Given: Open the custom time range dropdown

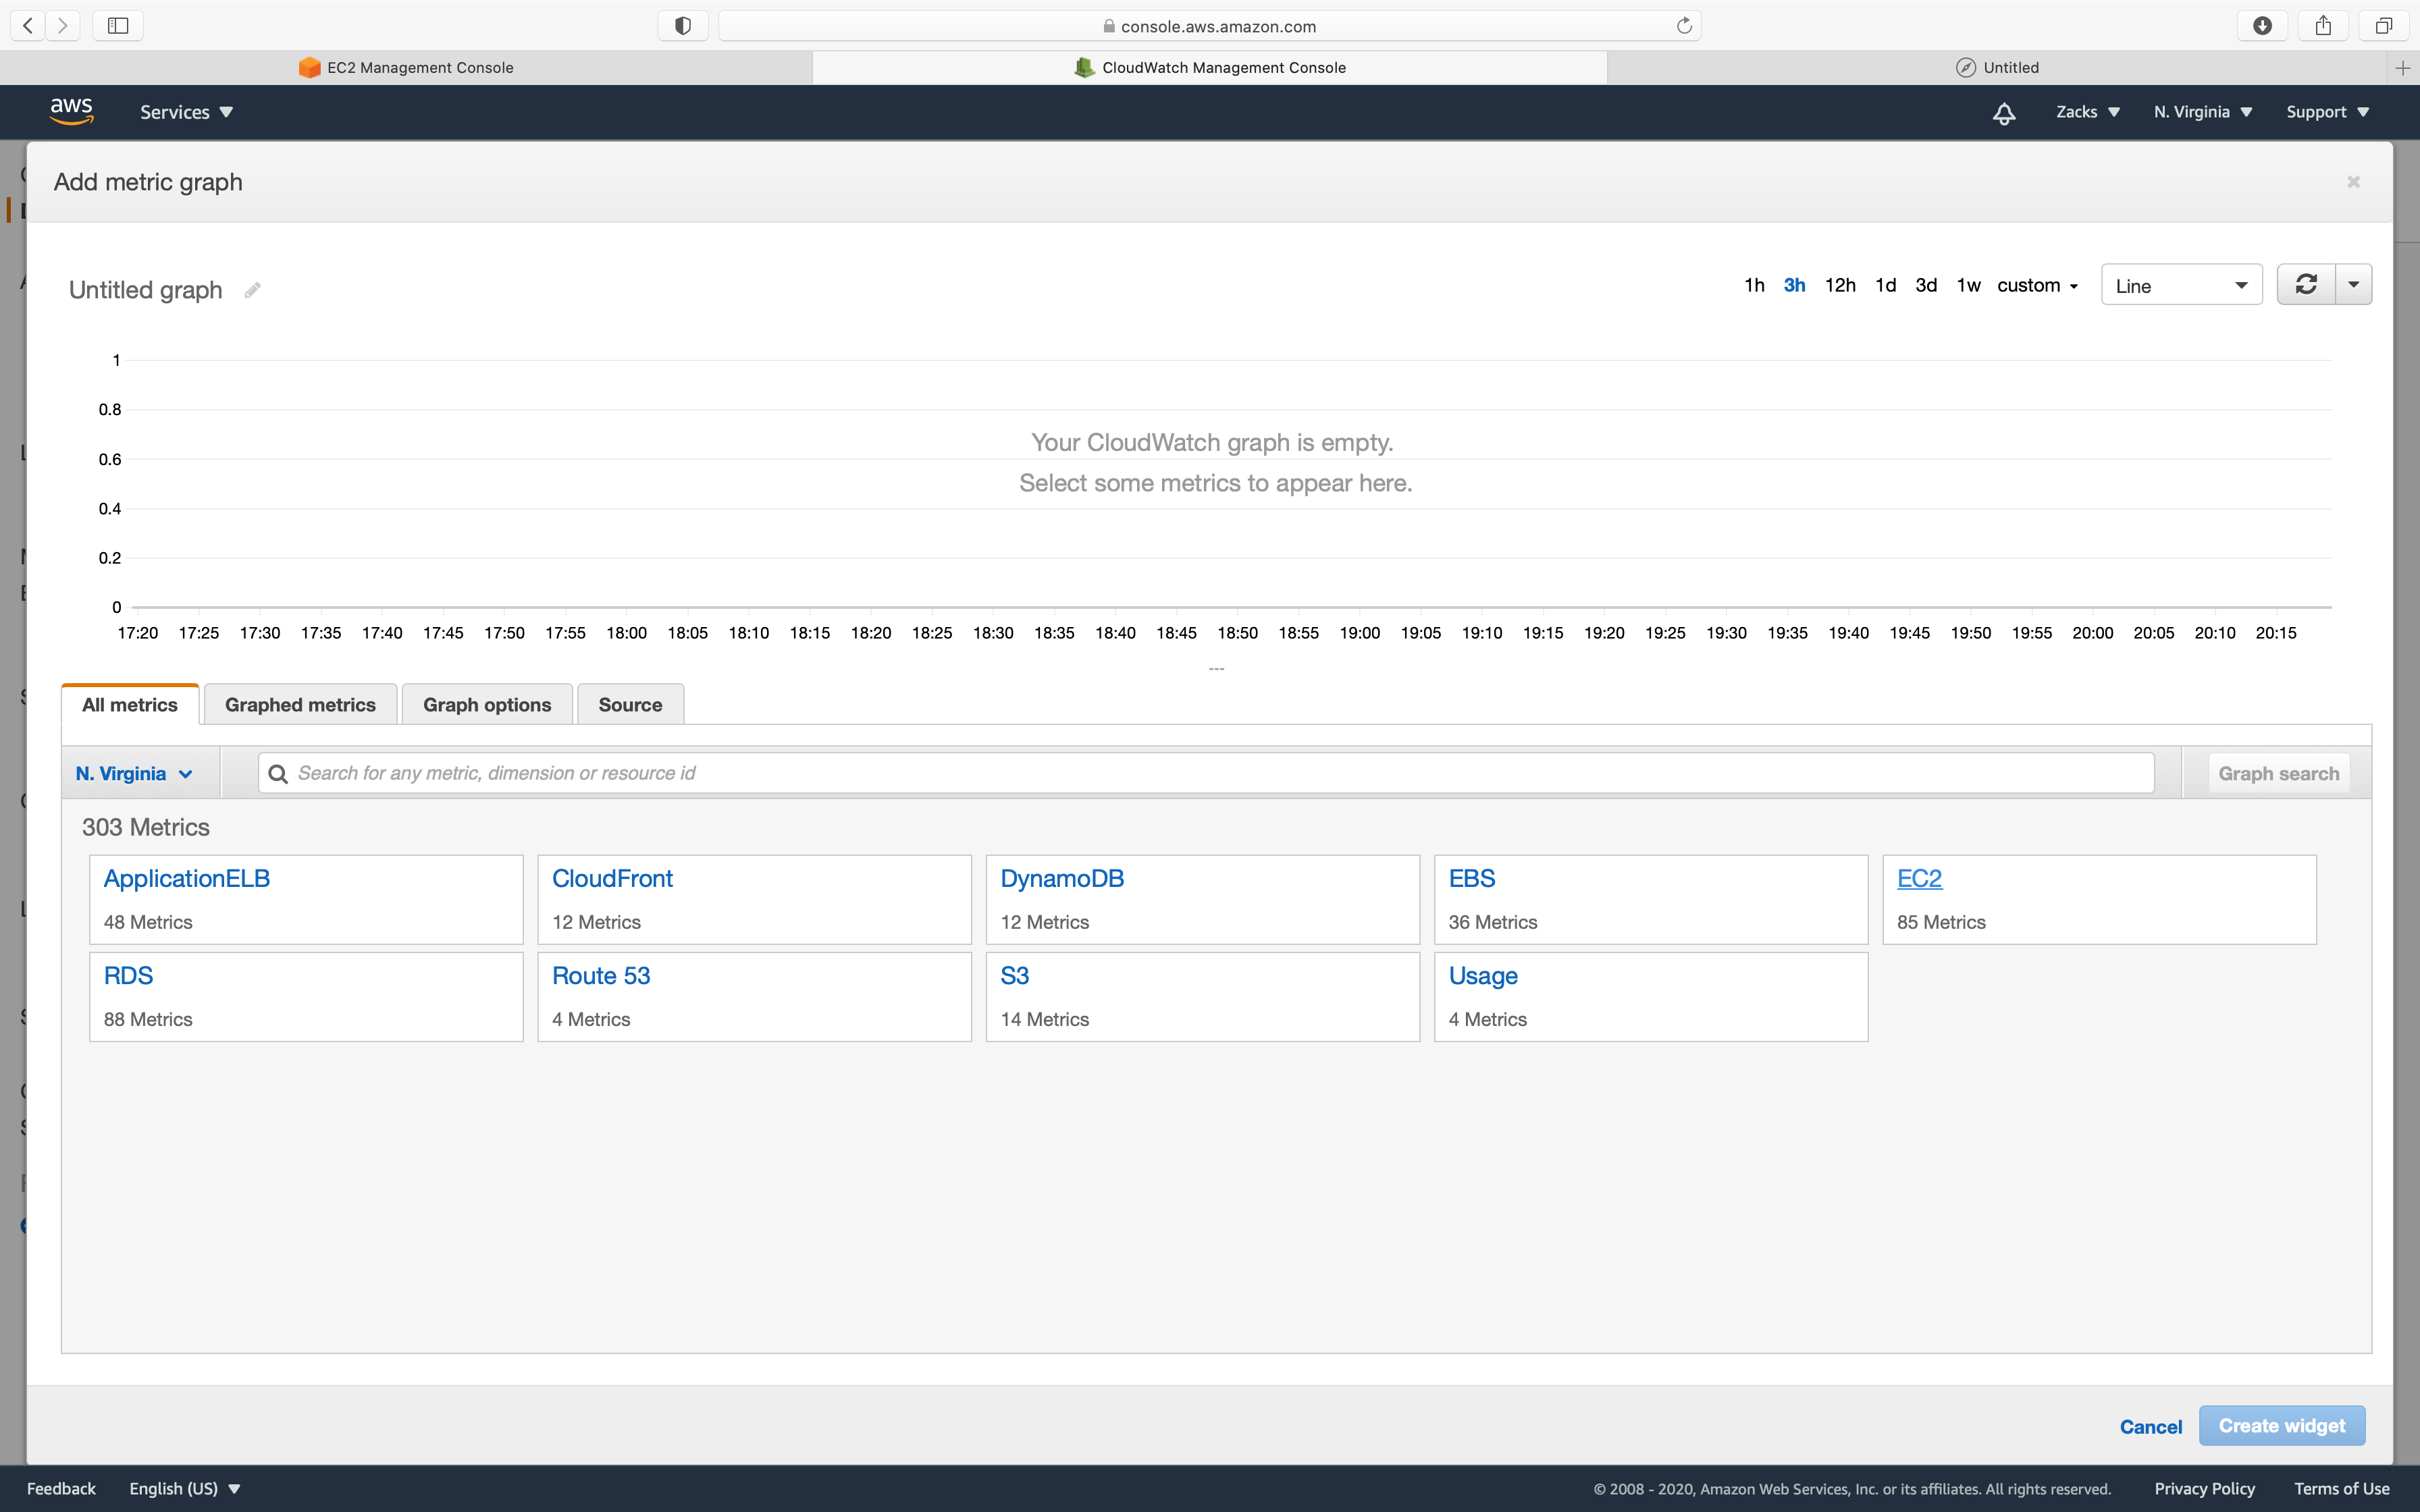Looking at the screenshot, I should coord(2037,285).
